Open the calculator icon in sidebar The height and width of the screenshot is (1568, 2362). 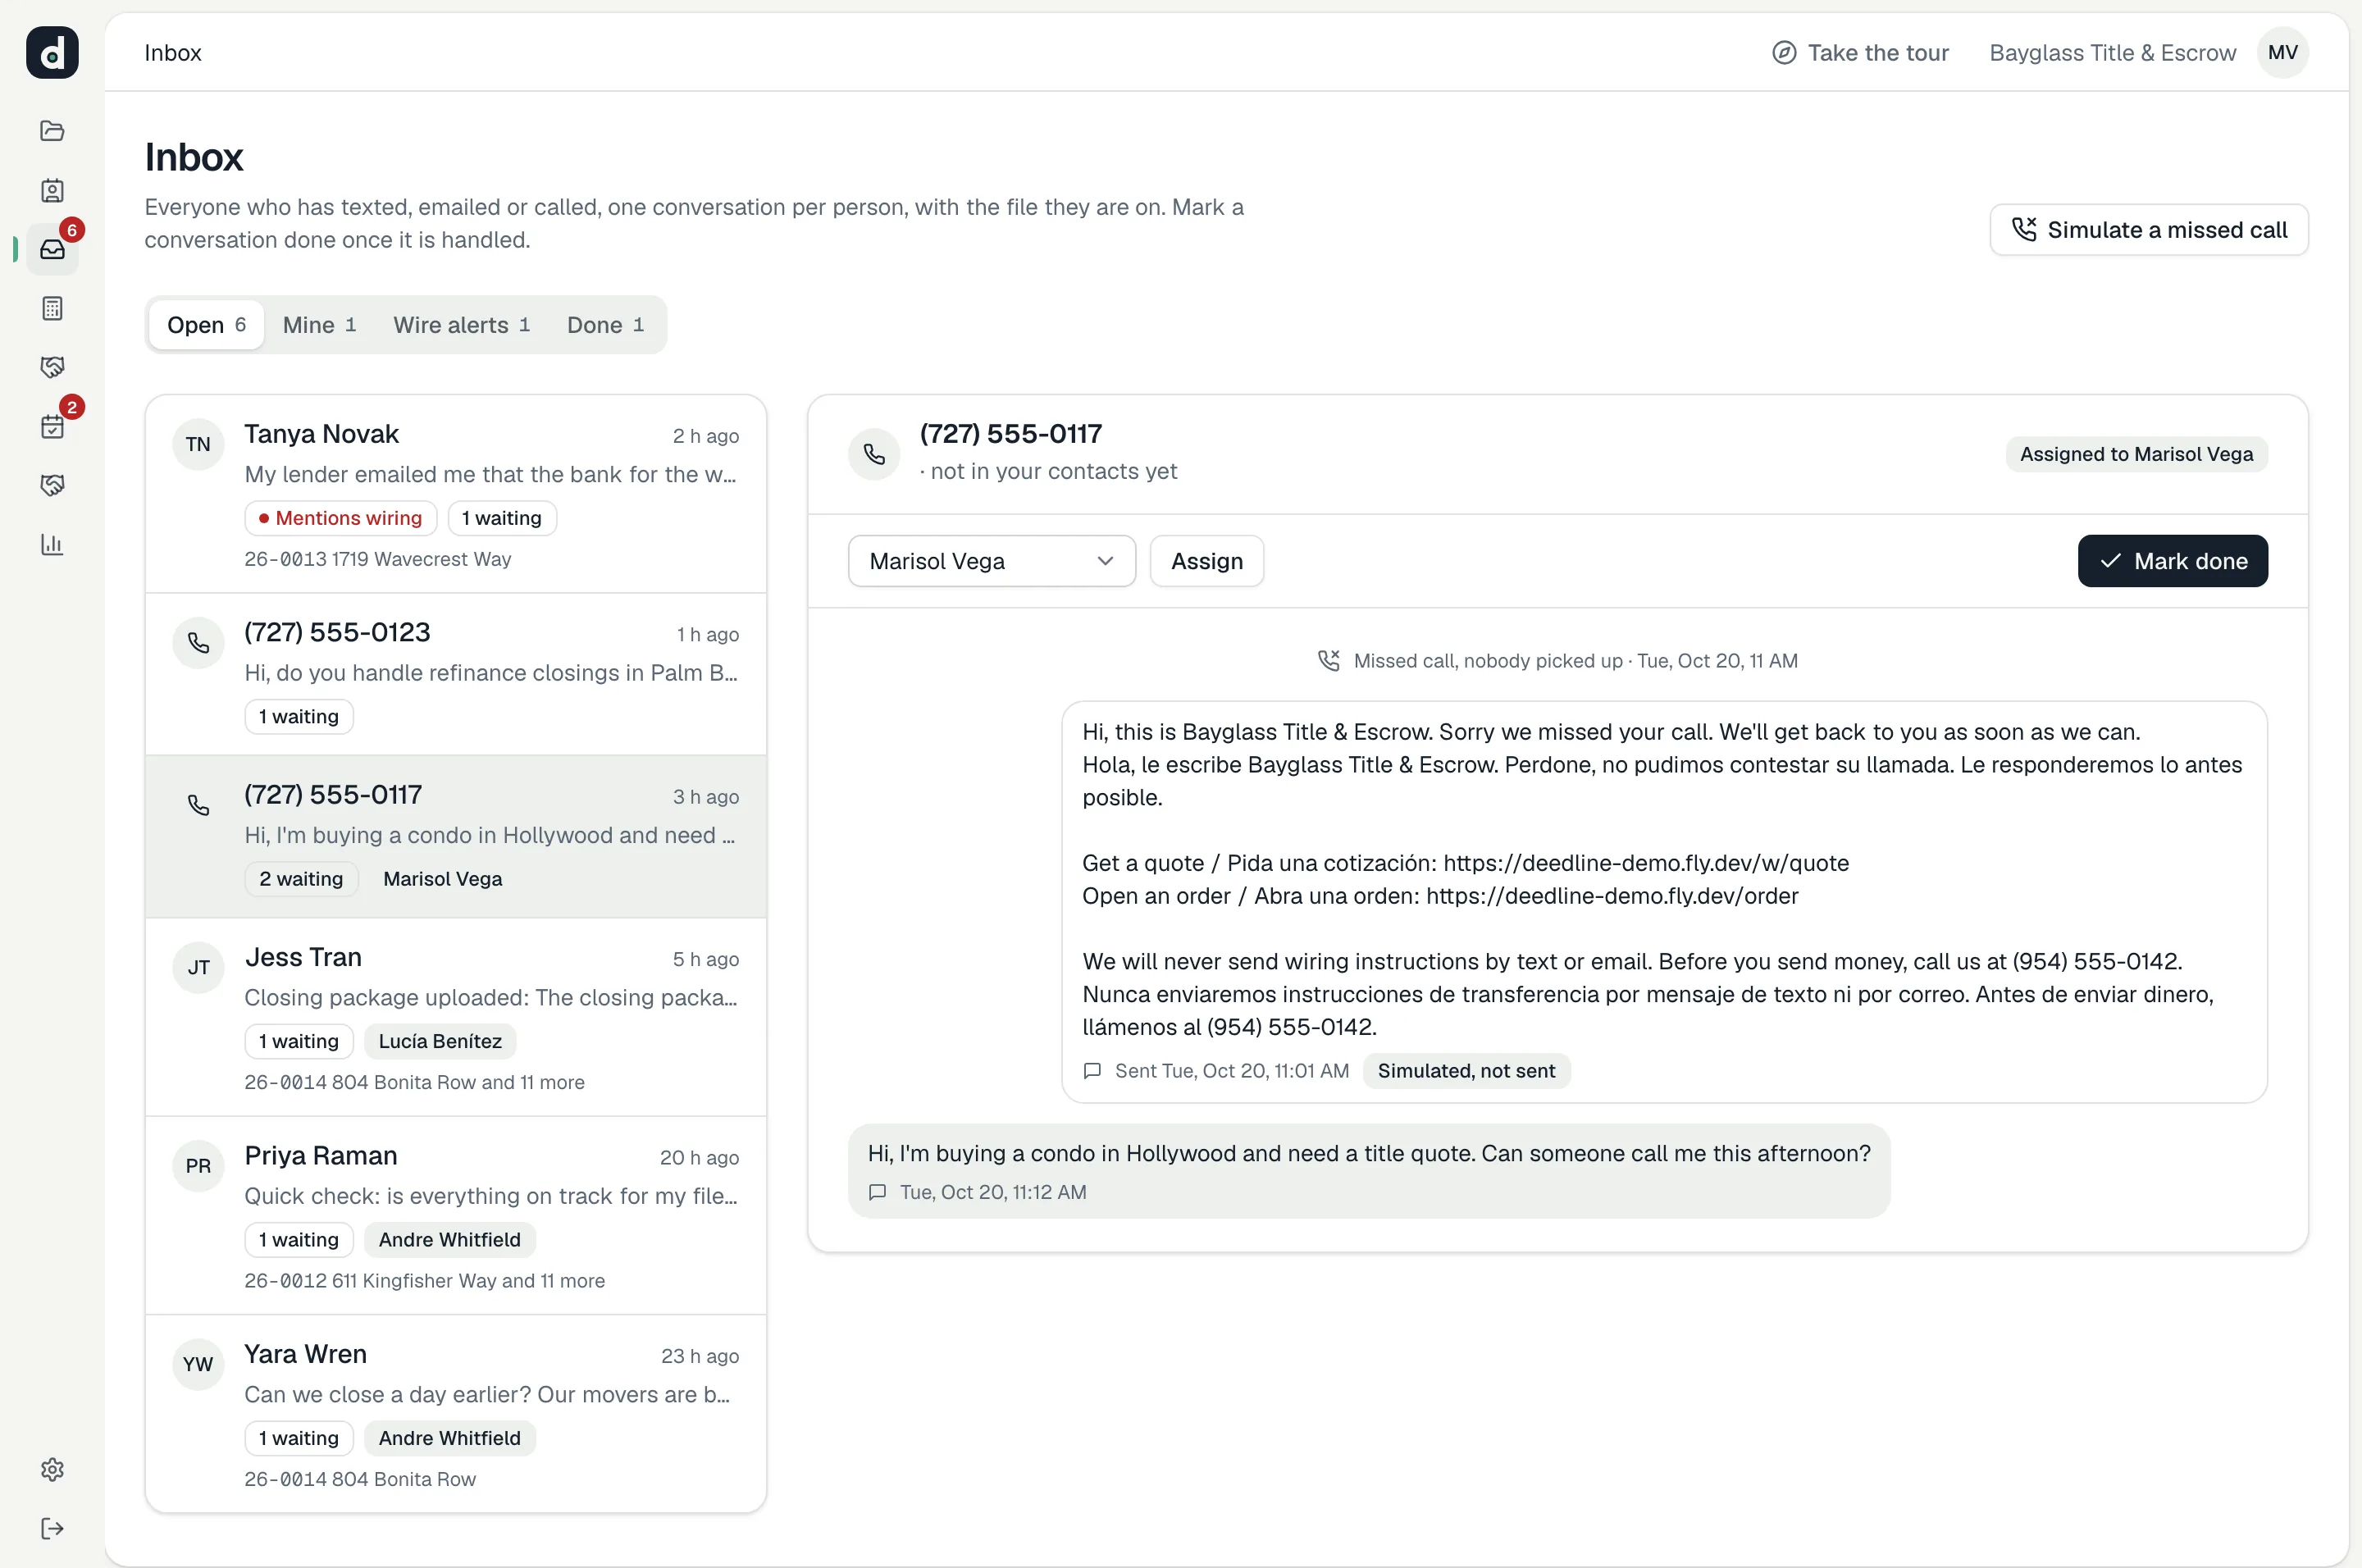click(52, 308)
